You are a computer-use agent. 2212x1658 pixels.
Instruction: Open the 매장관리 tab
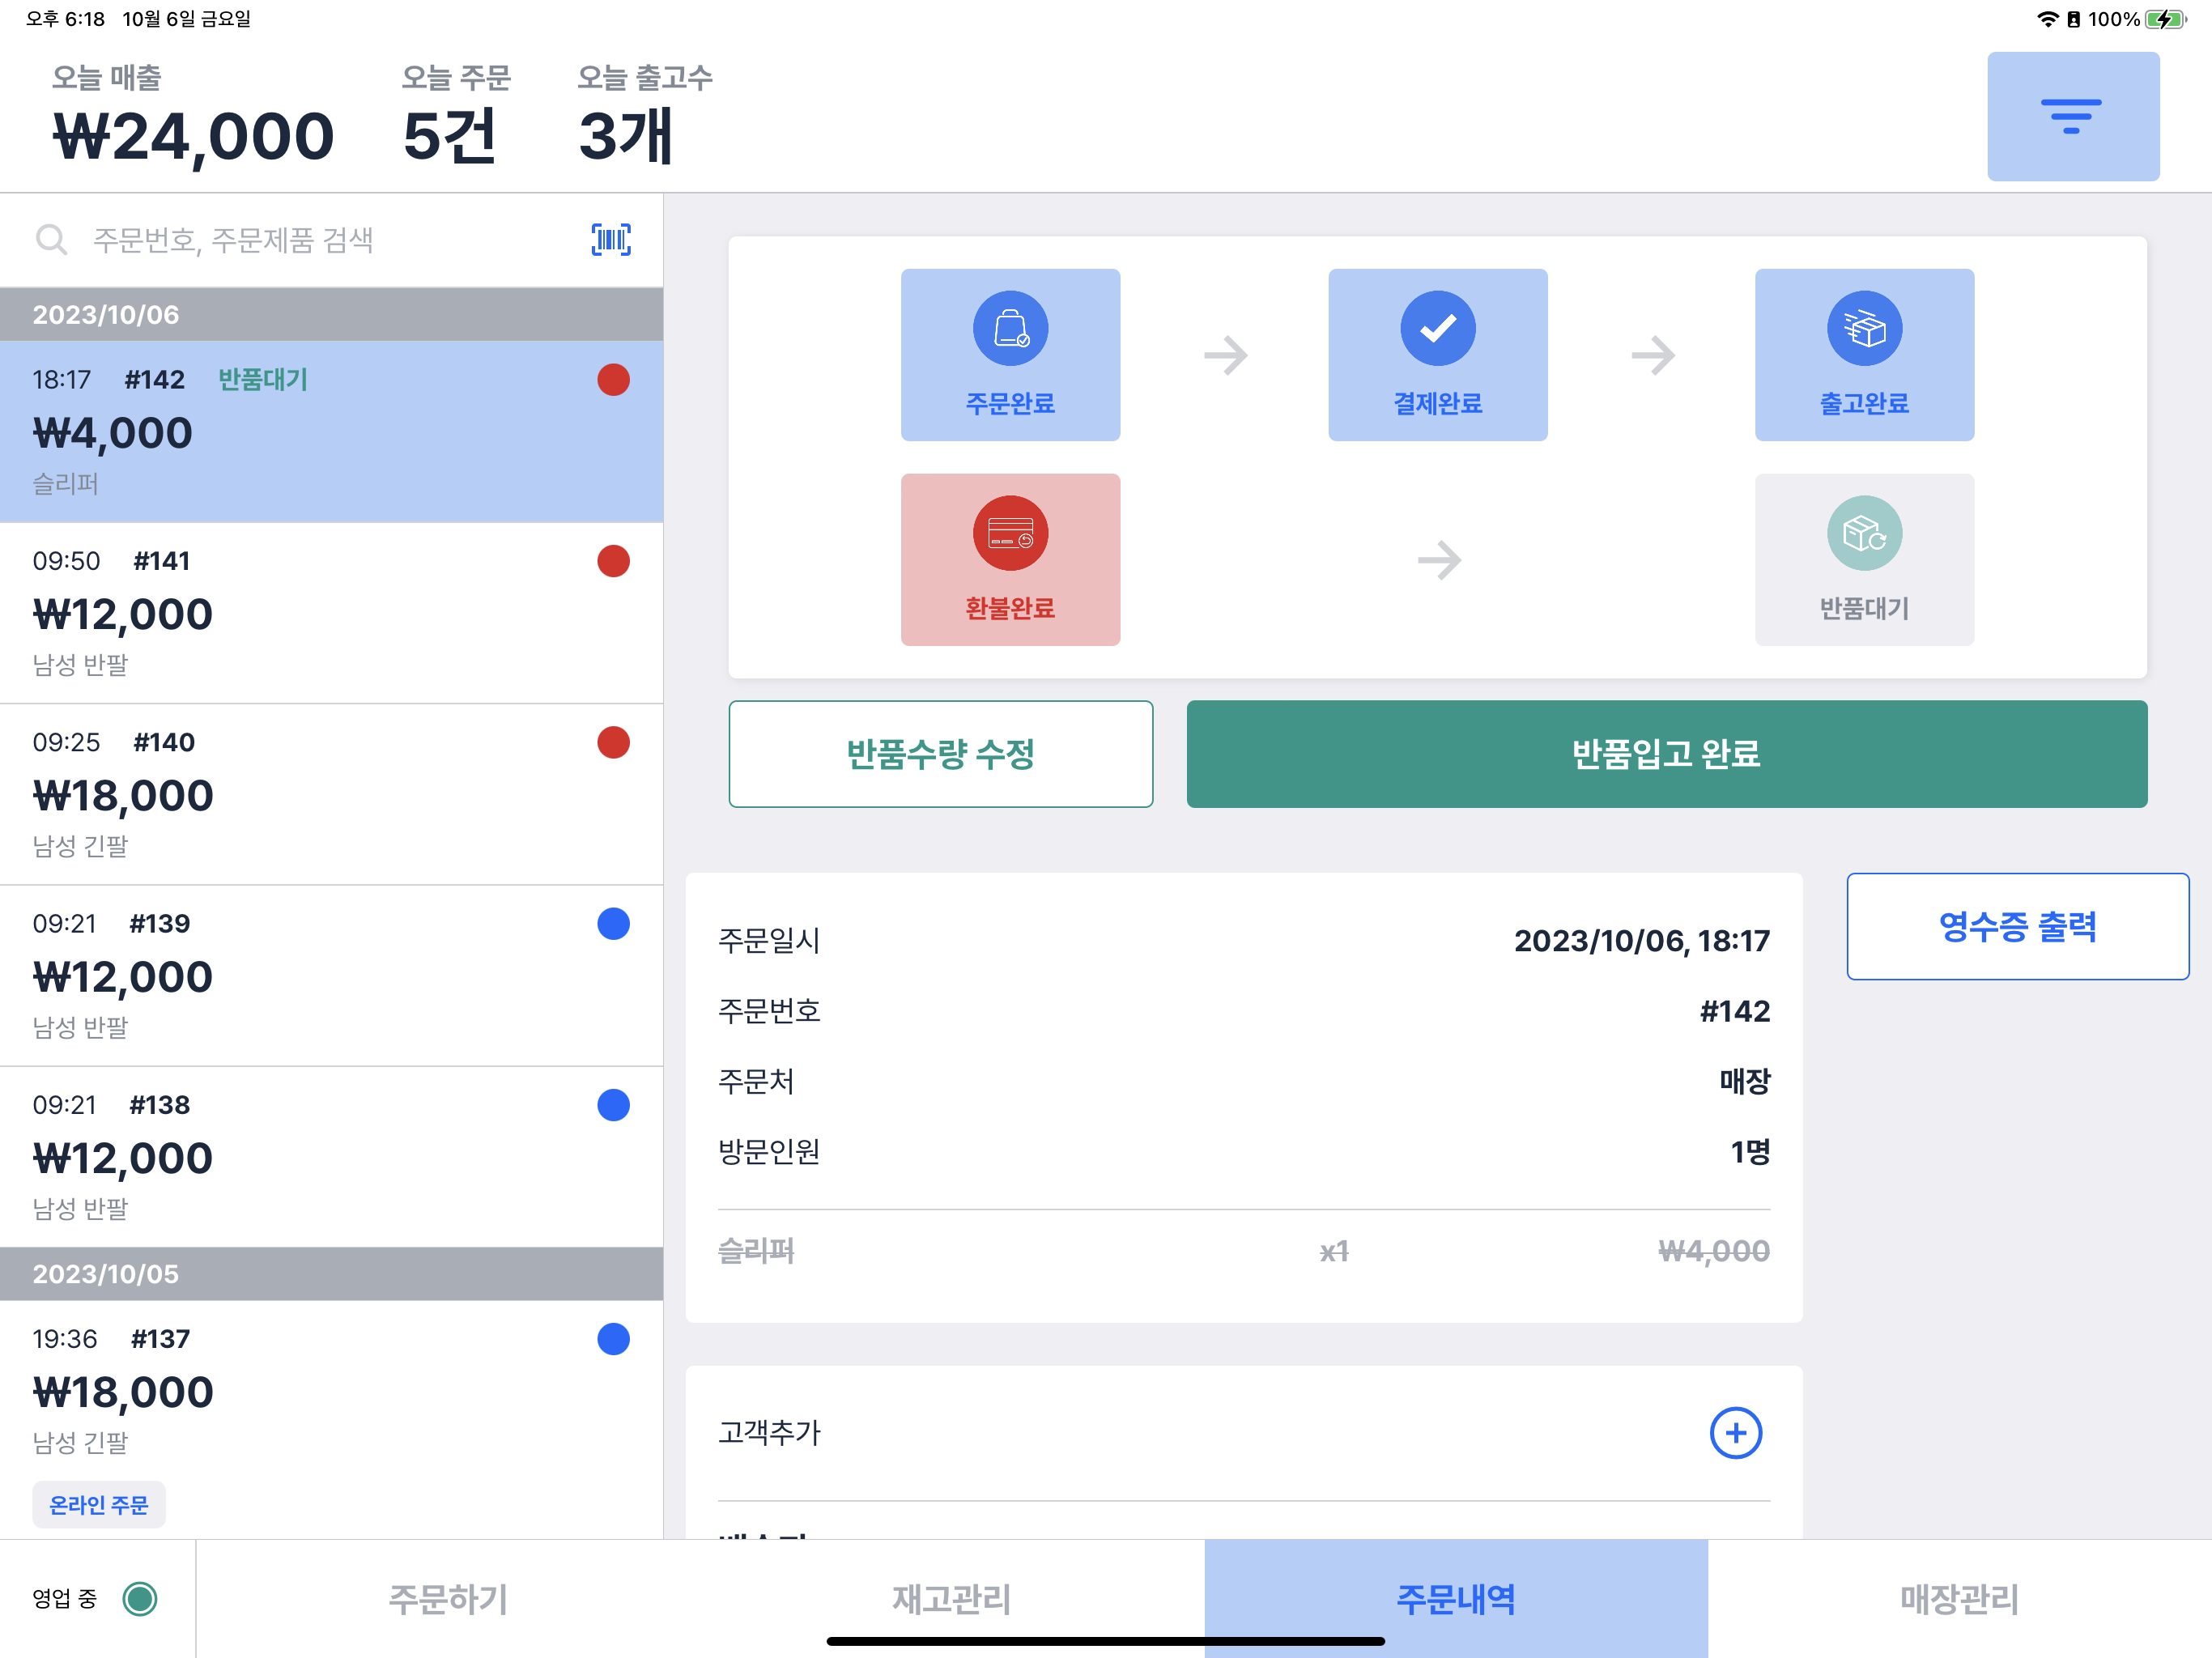[1959, 1598]
